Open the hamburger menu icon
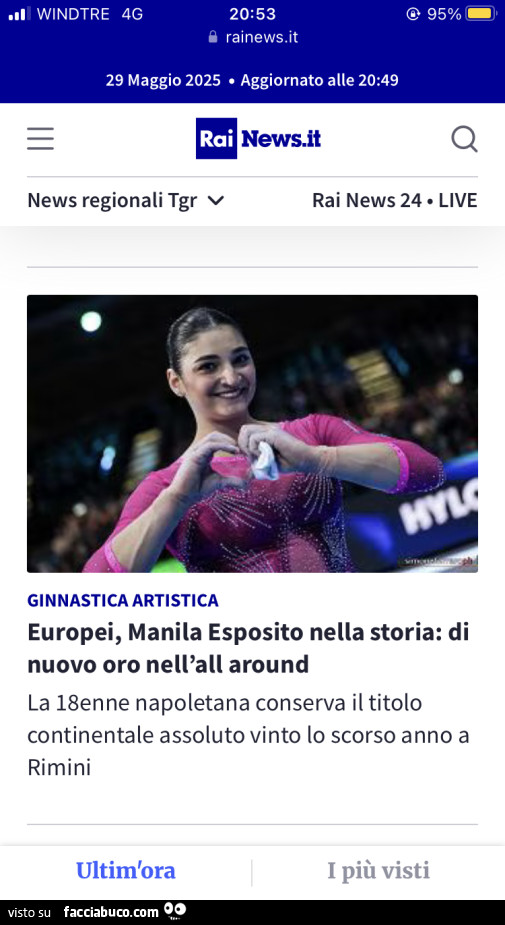The height and width of the screenshot is (925, 505). [x=40, y=139]
